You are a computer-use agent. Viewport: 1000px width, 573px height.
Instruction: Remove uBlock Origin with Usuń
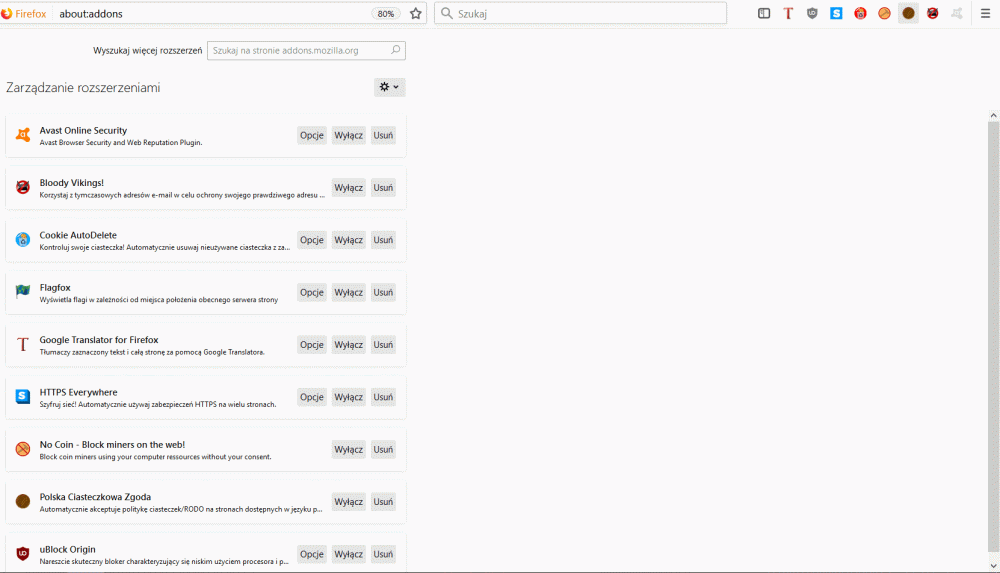(383, 554)
